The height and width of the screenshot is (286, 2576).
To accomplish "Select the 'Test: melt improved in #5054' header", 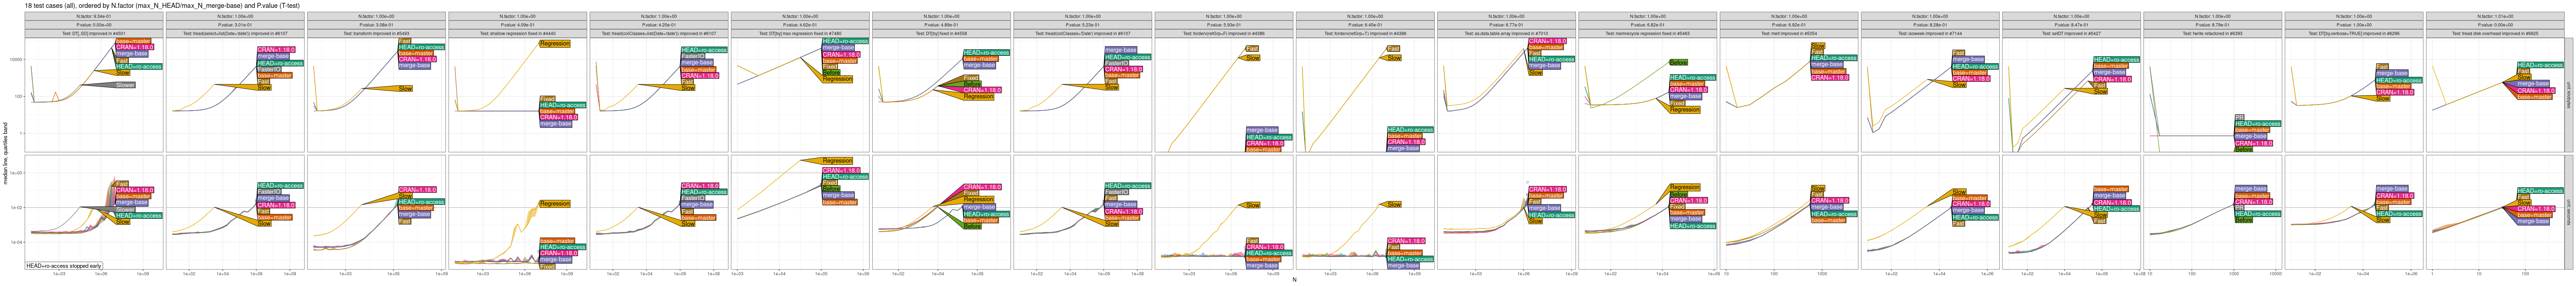I will pyautogui.click(x=1788, y=33).
